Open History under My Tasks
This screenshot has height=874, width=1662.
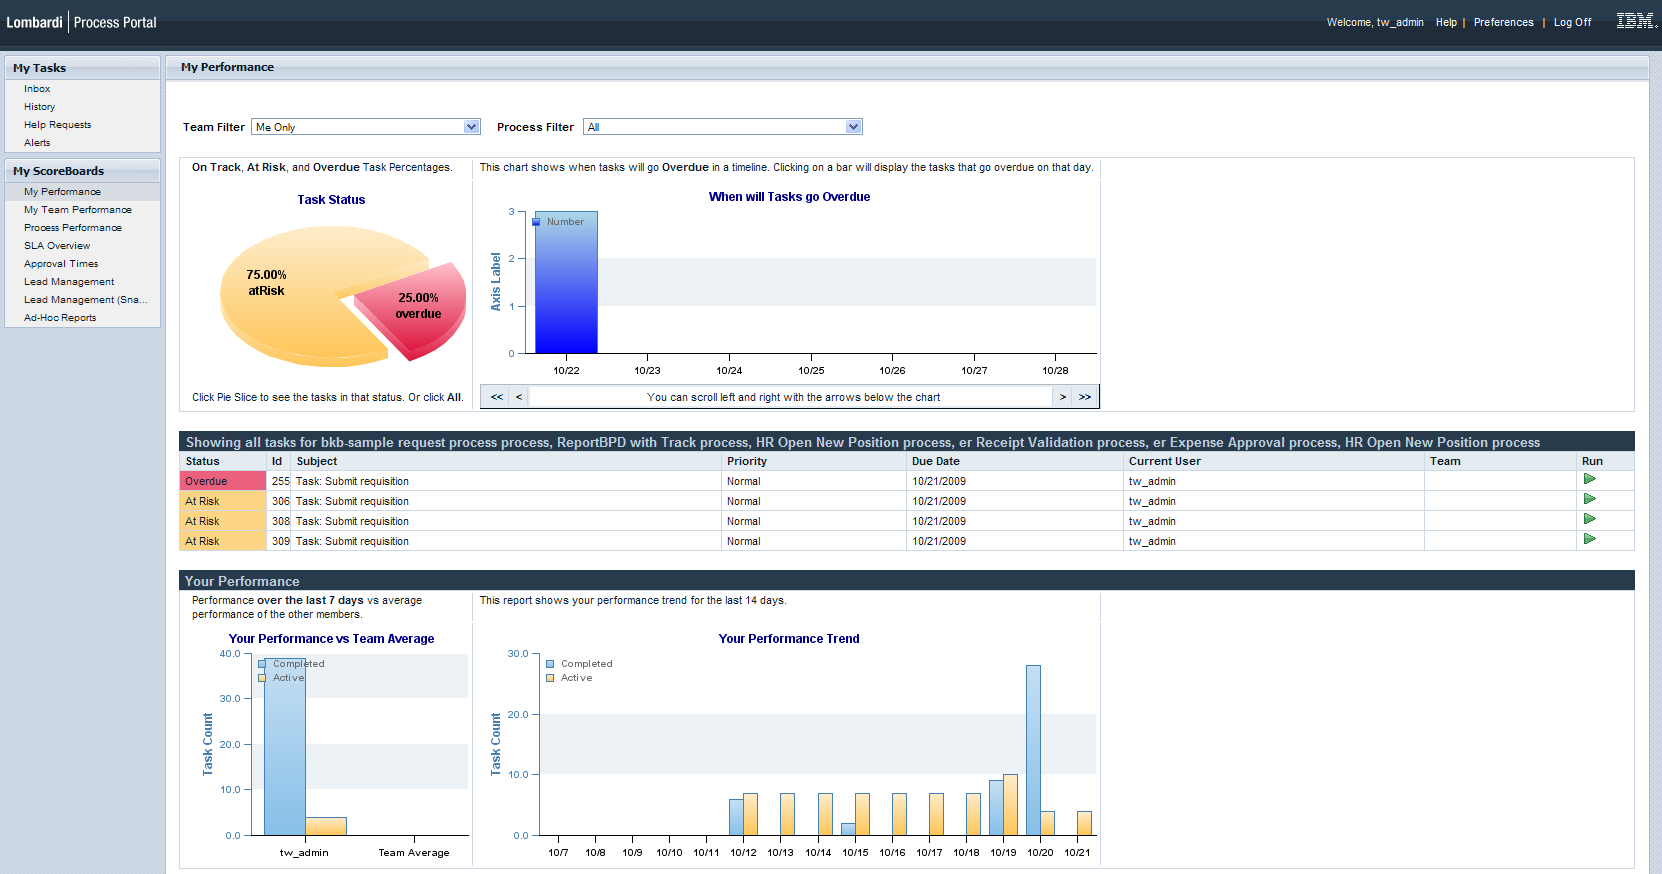[x=40, y=107]
